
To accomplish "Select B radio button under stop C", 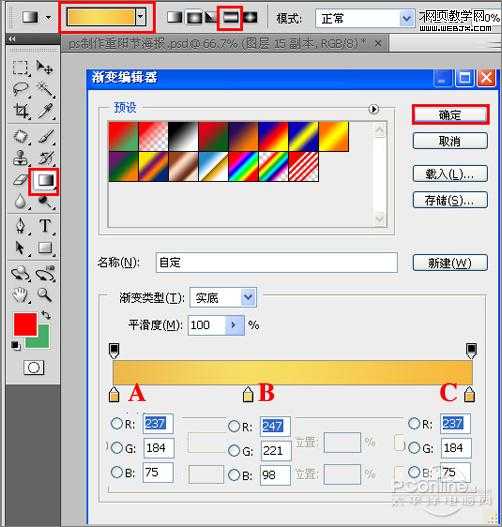I will pos(414,472).
